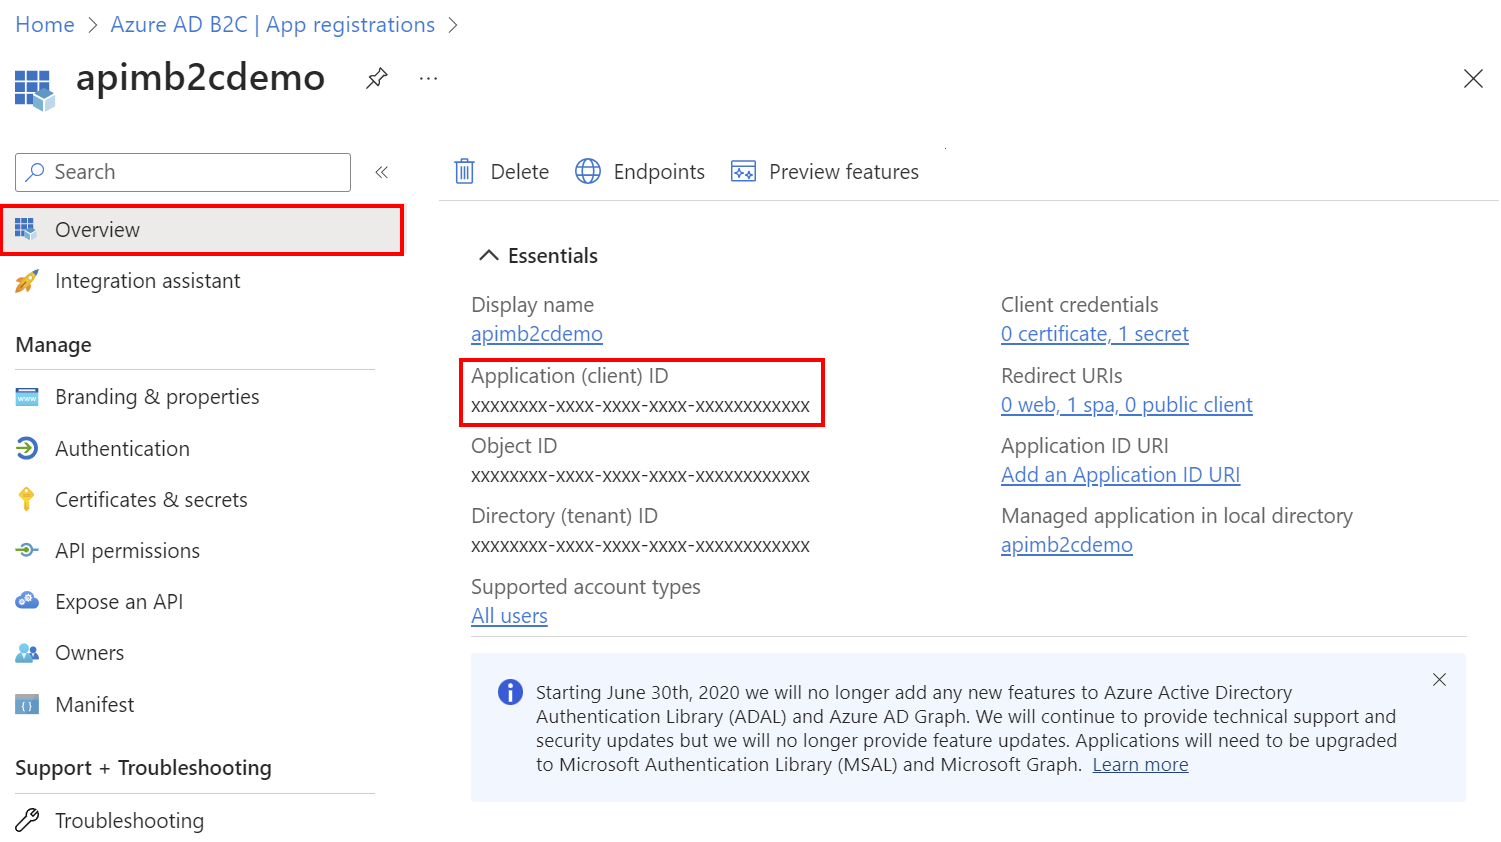
Task: Navigate to Azure AD B2C App registrations breadcrumb
Action: click(273, 24)
